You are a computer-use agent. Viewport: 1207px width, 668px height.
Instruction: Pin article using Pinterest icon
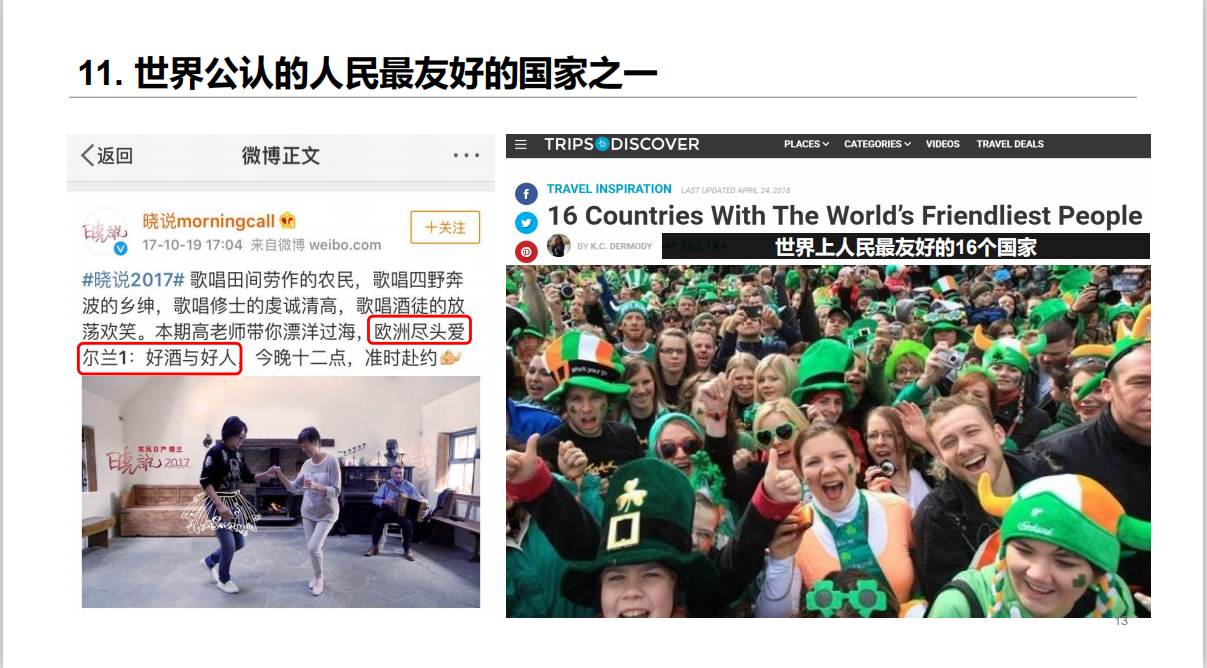(x=526, y=252)
